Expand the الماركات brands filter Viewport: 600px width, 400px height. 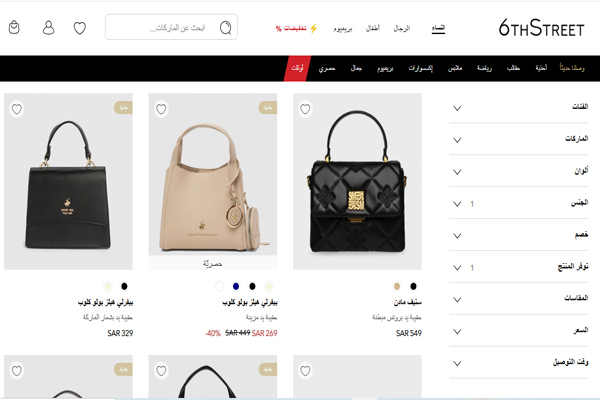[x=519, y=139]
